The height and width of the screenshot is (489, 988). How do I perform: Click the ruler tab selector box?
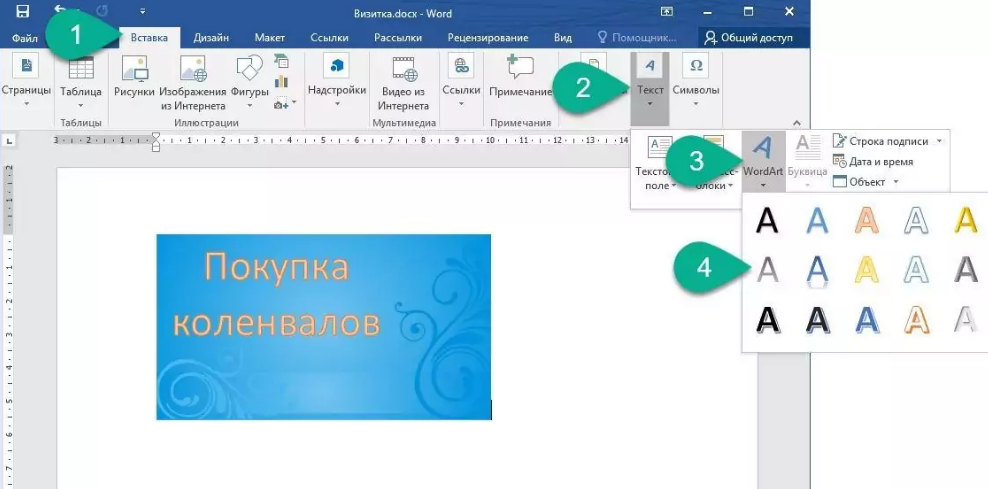[9, 142]
